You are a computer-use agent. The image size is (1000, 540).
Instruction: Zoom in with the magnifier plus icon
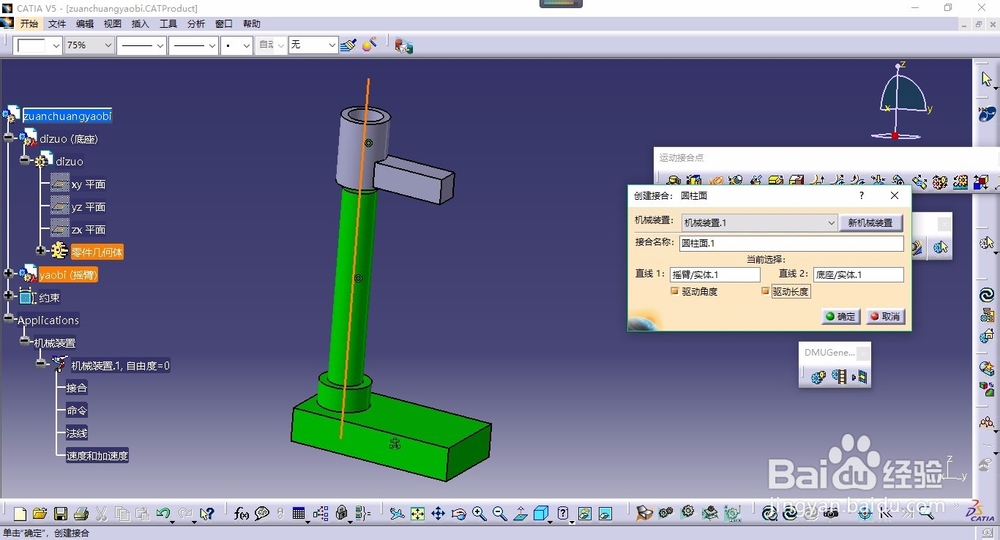coord(478,513)
